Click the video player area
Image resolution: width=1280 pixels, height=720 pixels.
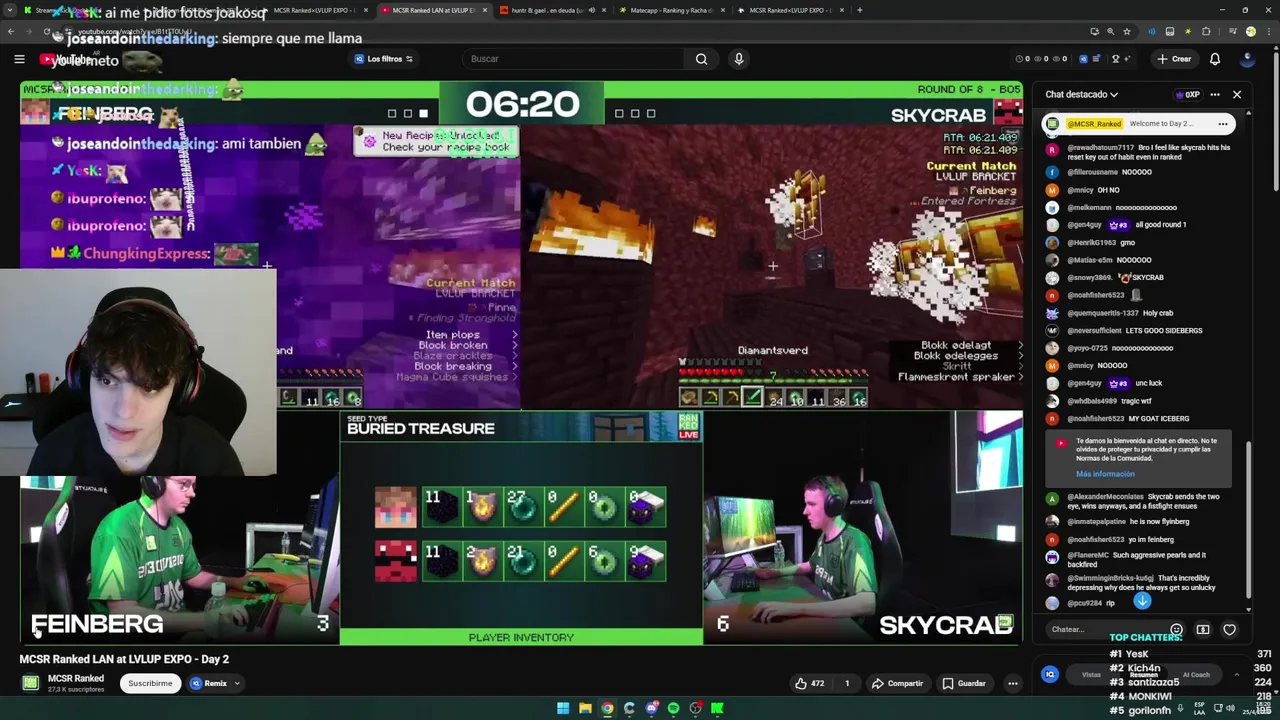click(x=521, y=362)
